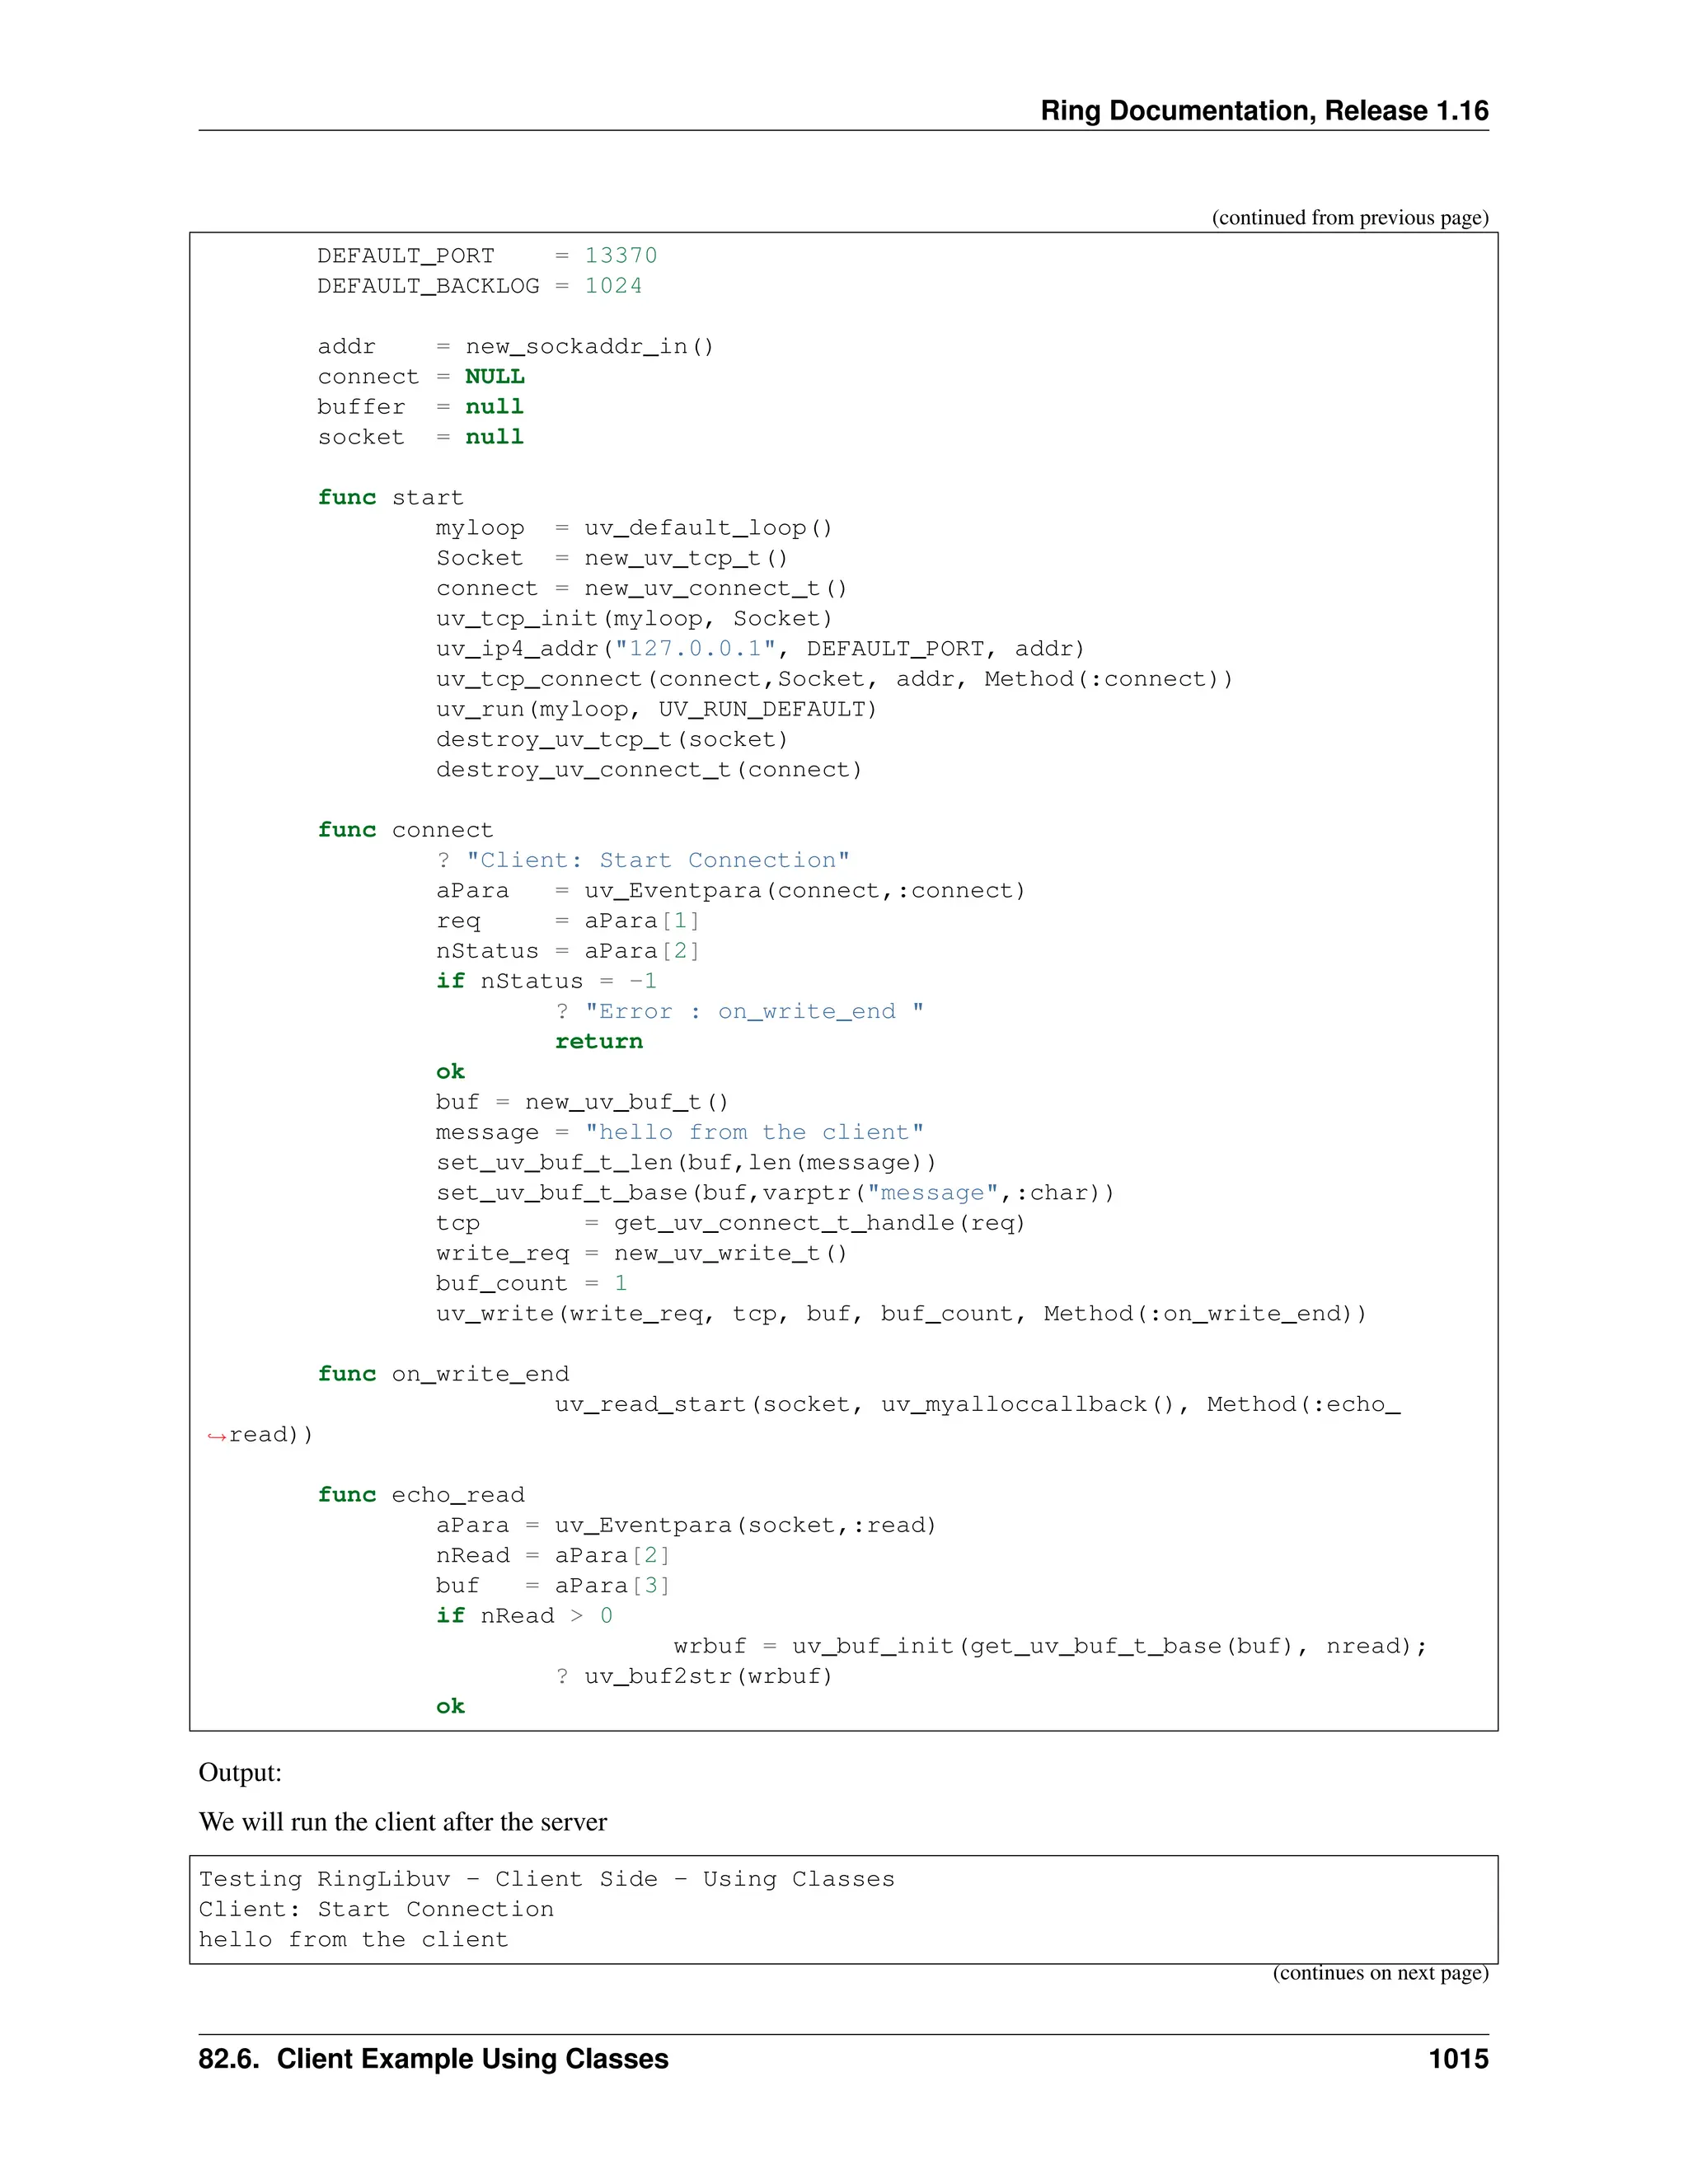This screenshot has height=2184, width=1688.
Task: Click the return keyword
Action: click(598, 1041)
